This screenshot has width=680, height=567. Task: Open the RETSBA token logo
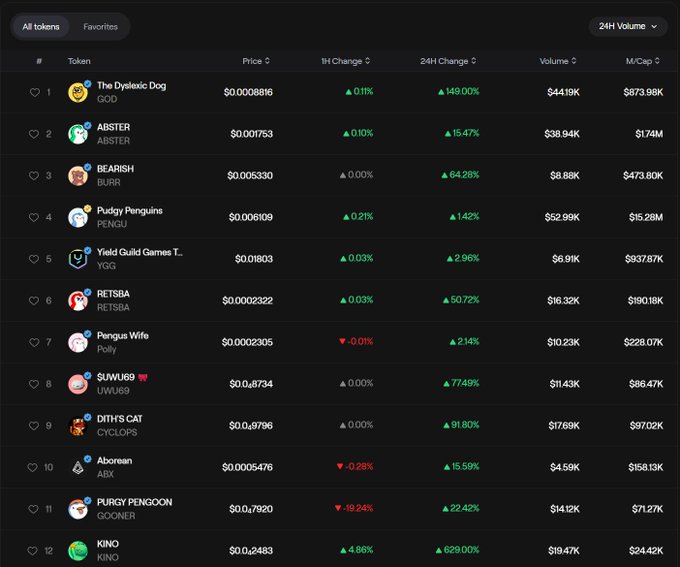coord(78,301)
